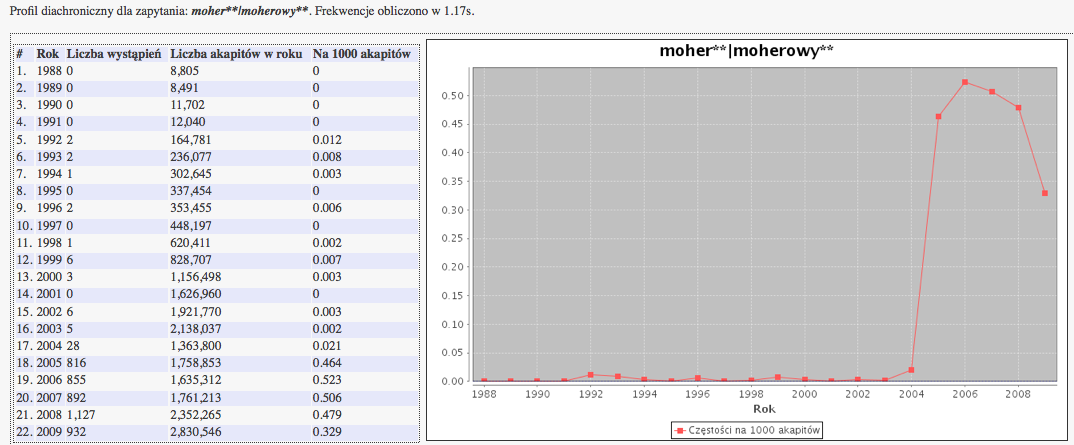The height and width of the screenshot is (445, 1074).
Task: Click the 2008 data point on chart
Action: click(1018, 108)
